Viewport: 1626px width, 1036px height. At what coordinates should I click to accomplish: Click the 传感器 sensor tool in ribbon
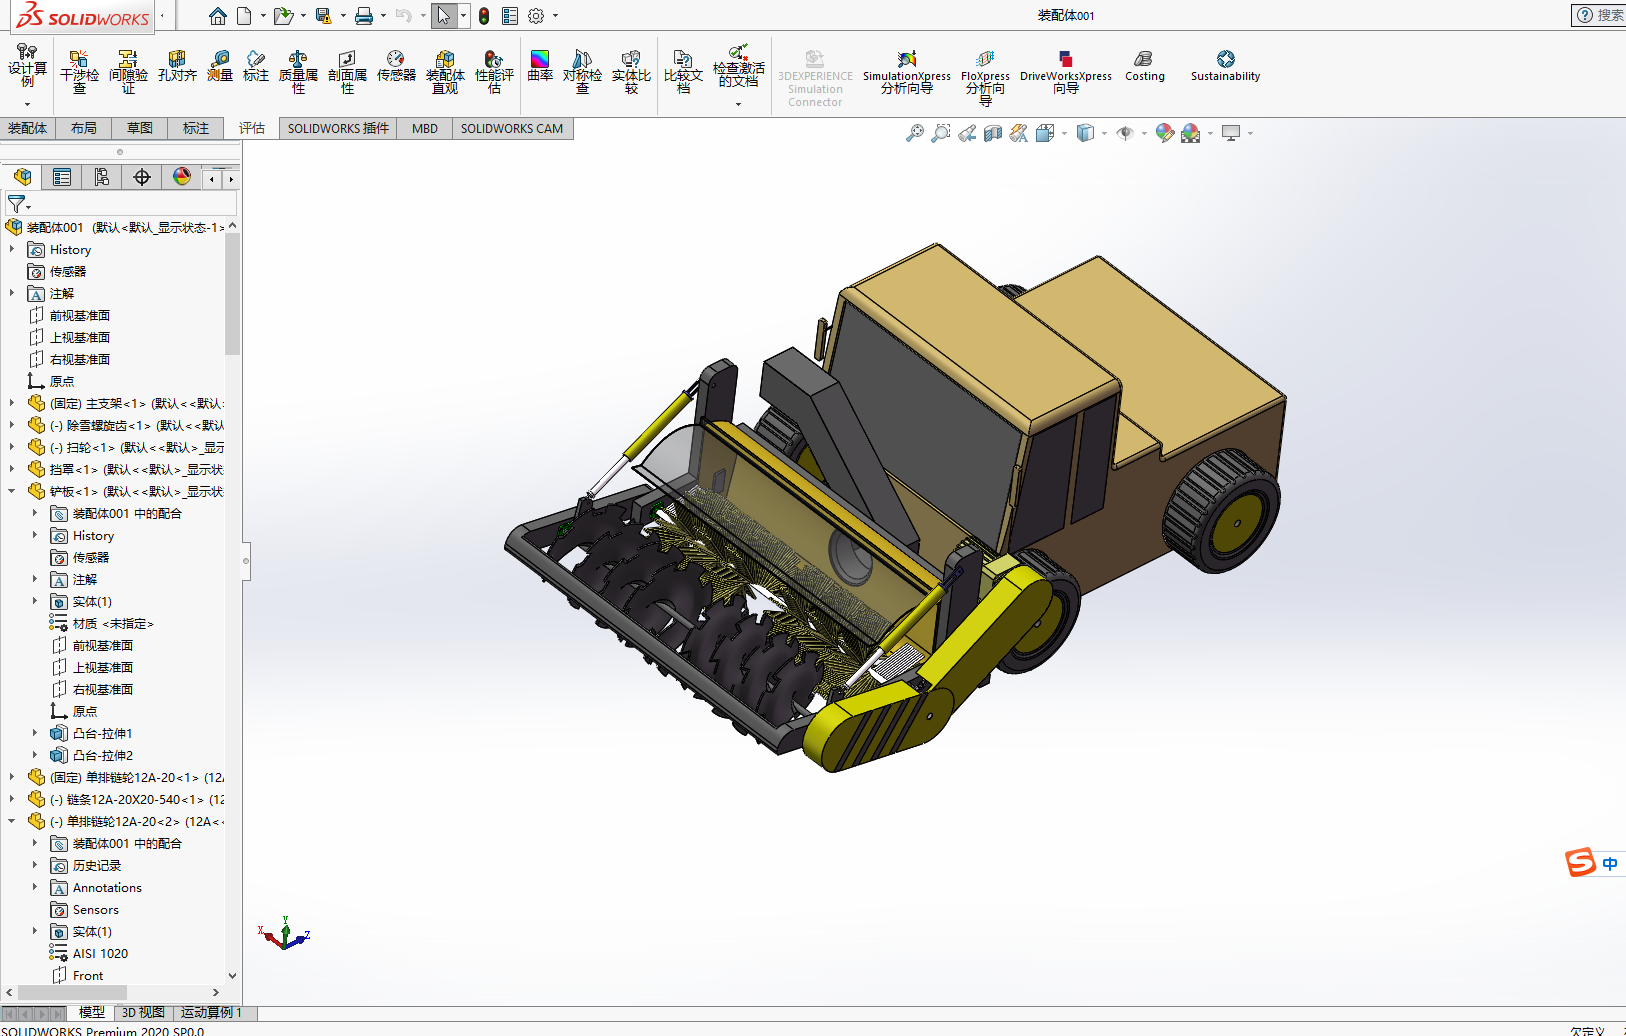396,66
